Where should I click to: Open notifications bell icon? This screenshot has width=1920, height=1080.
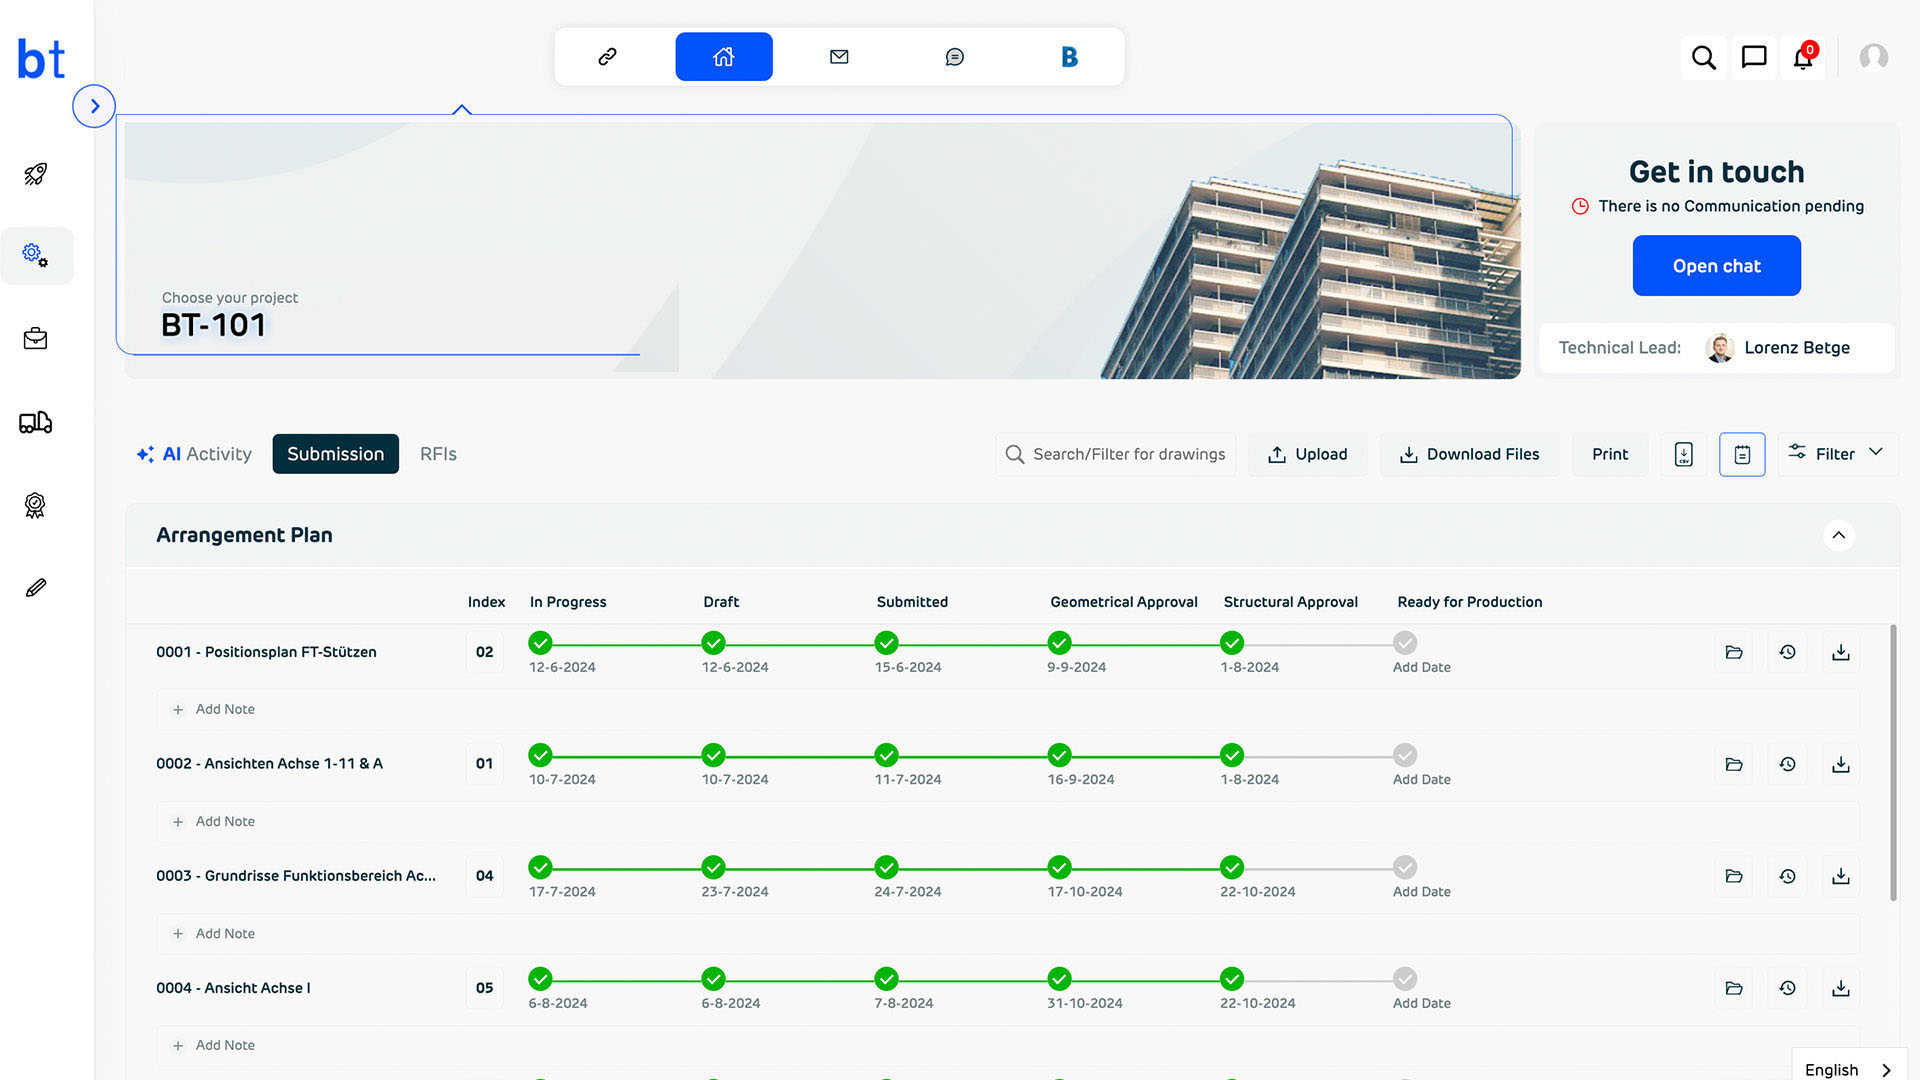tap(1804, 57)
